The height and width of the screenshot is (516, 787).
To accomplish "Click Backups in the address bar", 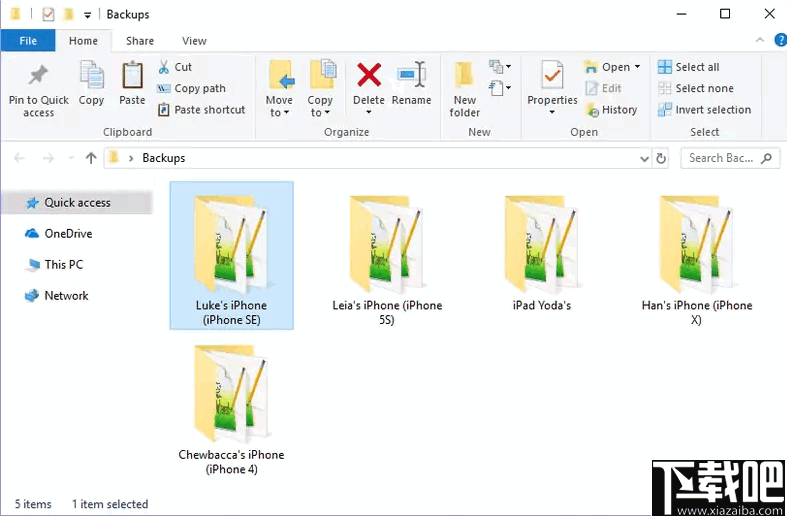I will (164, 158).
